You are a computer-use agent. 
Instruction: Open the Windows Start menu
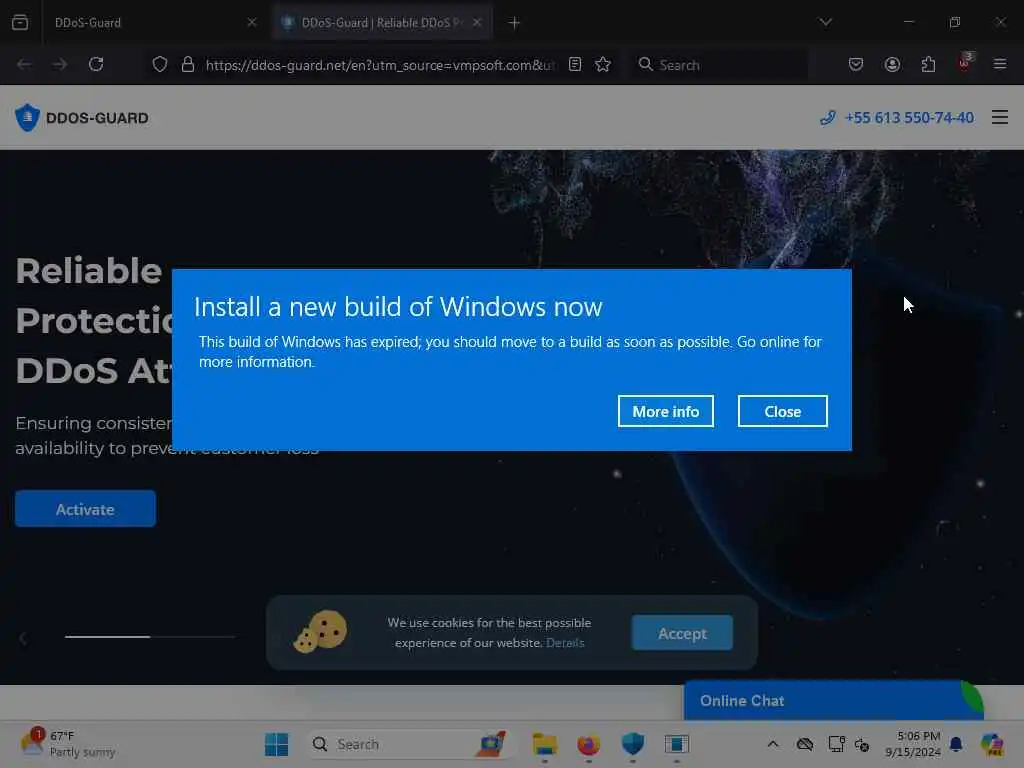click(x=277, y=744)
